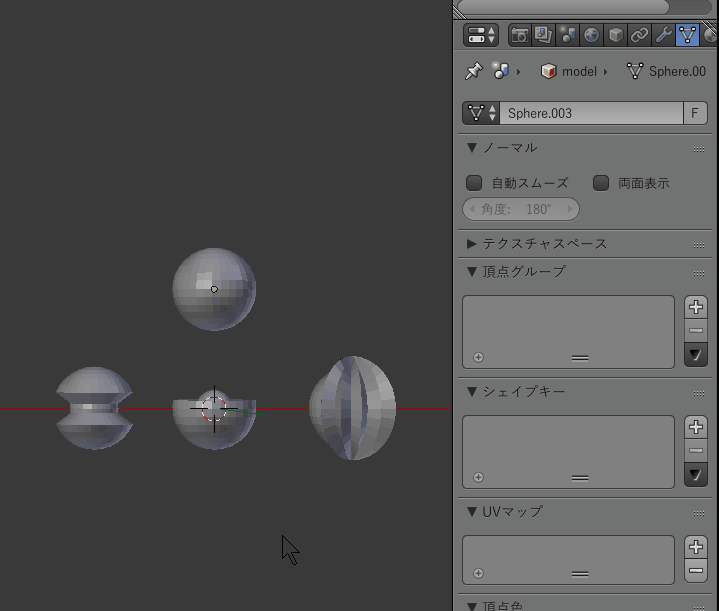Increase 角度 with the right arrow

pyautogui.click(x=570, y=209)
